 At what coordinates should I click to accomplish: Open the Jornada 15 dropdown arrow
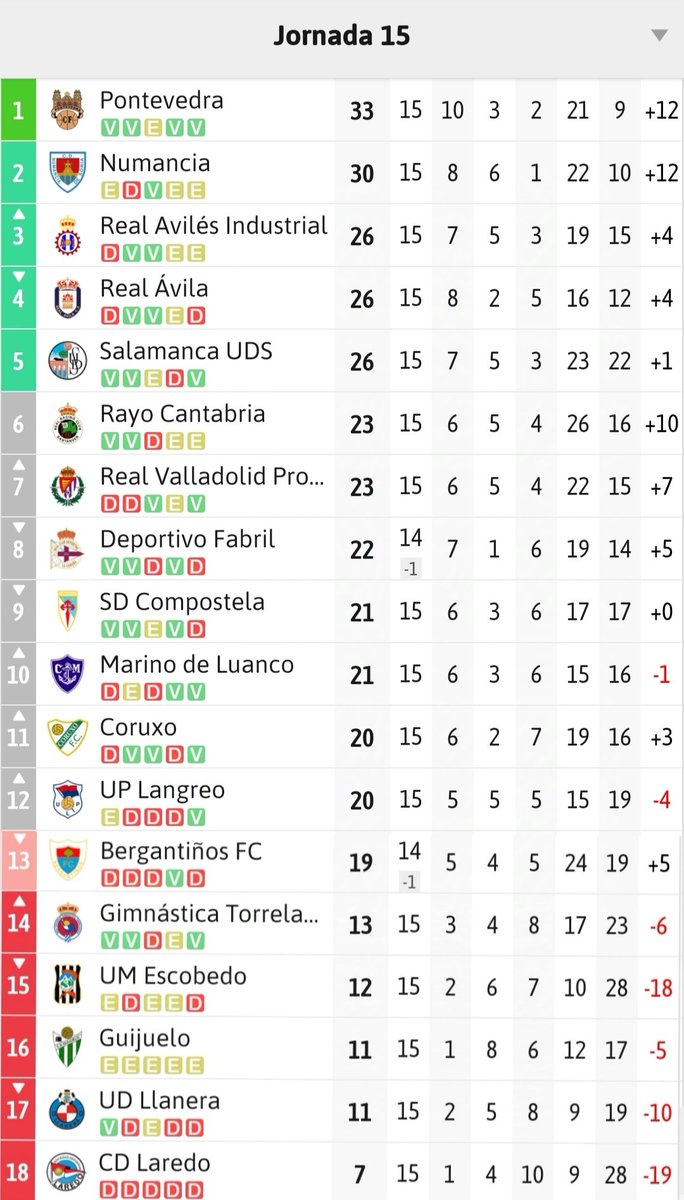click(658, 36)
